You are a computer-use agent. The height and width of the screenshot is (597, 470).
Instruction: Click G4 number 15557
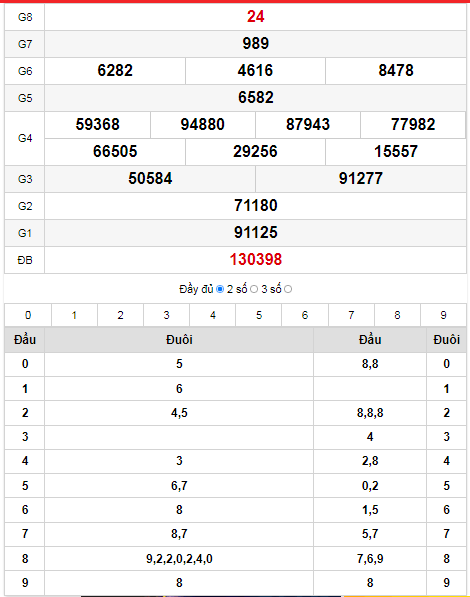coord(396,152)
